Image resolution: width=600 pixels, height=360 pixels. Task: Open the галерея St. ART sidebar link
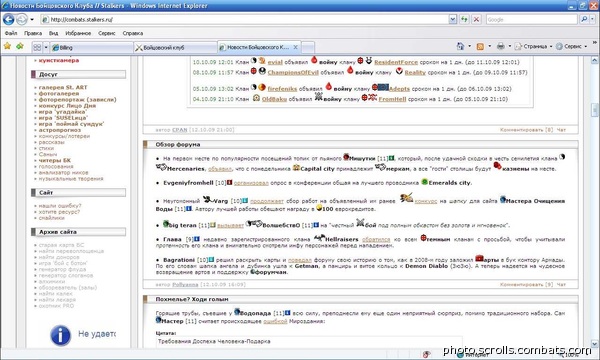(63, 87)
